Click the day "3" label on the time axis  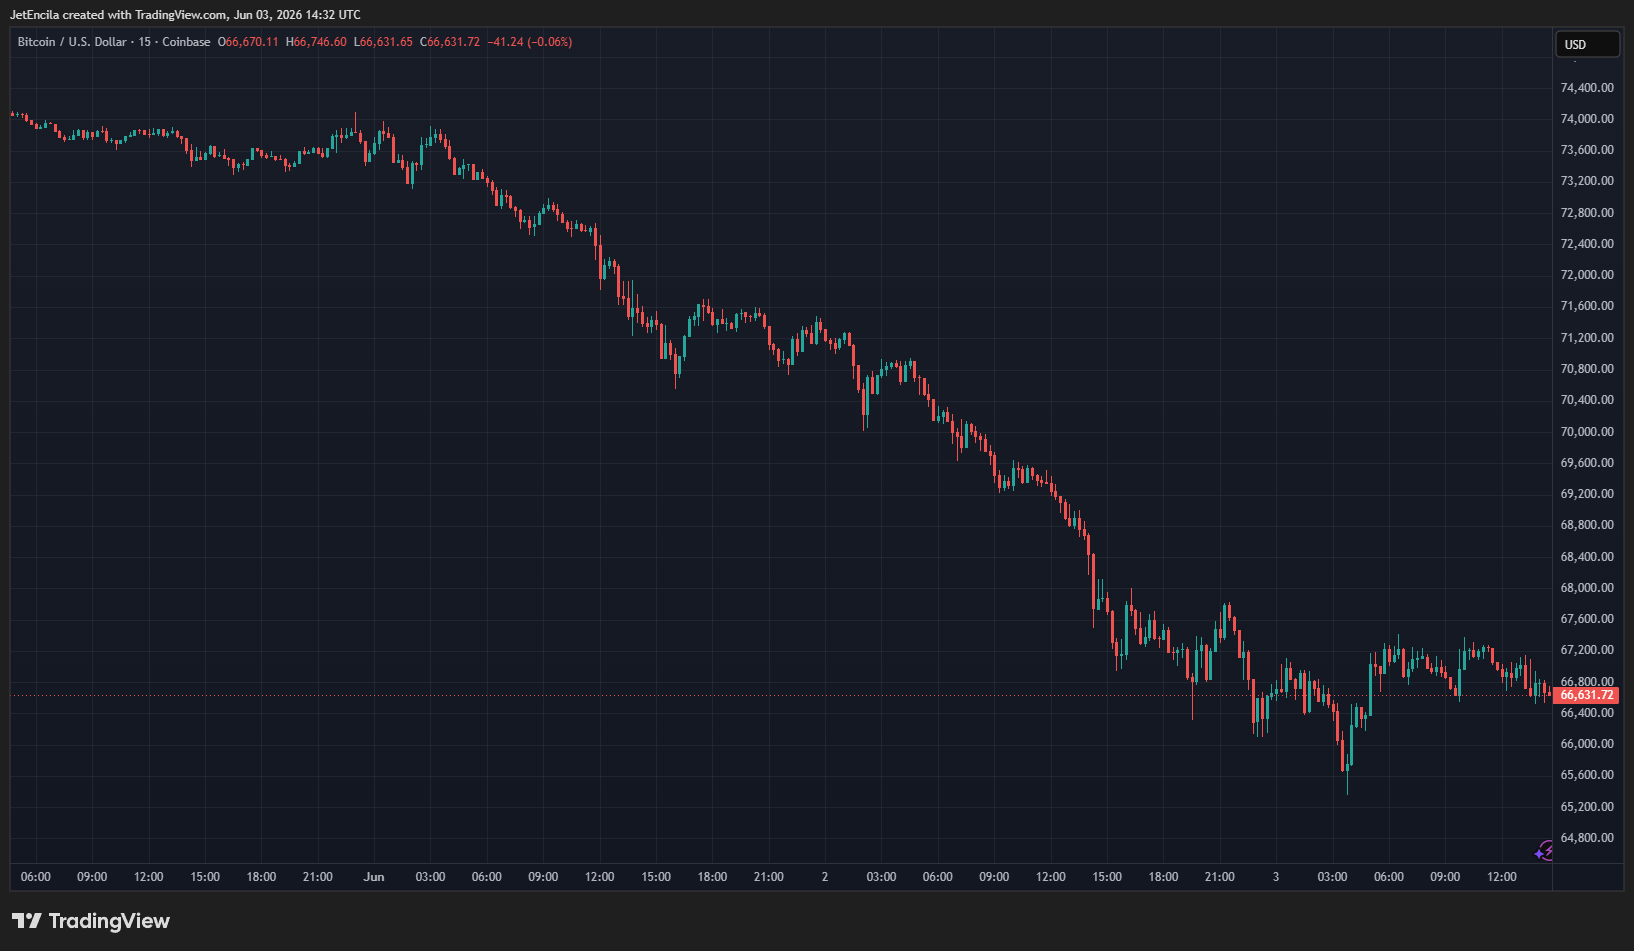click(1276, 877)
